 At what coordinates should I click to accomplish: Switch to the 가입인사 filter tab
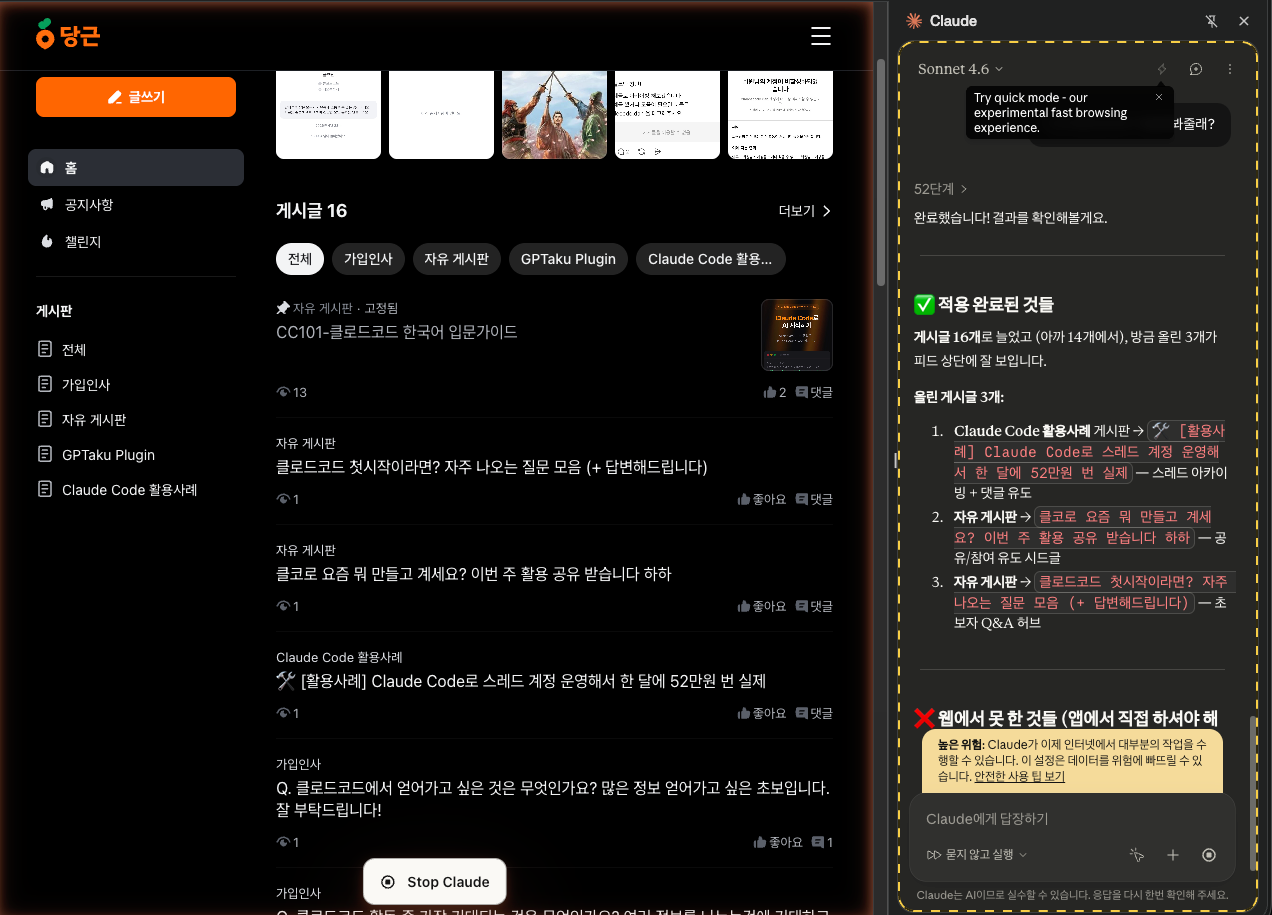(x=368, y=259)
